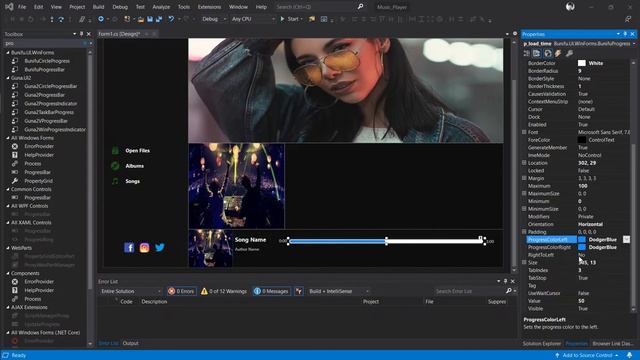Open the Build menu
The height and width of the screenshot is (360, 640).
pyautogui.click(x=98, y=7)
